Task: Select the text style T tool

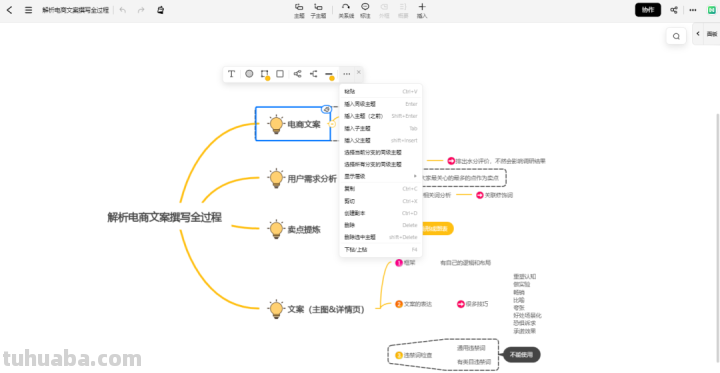Action: (x=231, y=74)
